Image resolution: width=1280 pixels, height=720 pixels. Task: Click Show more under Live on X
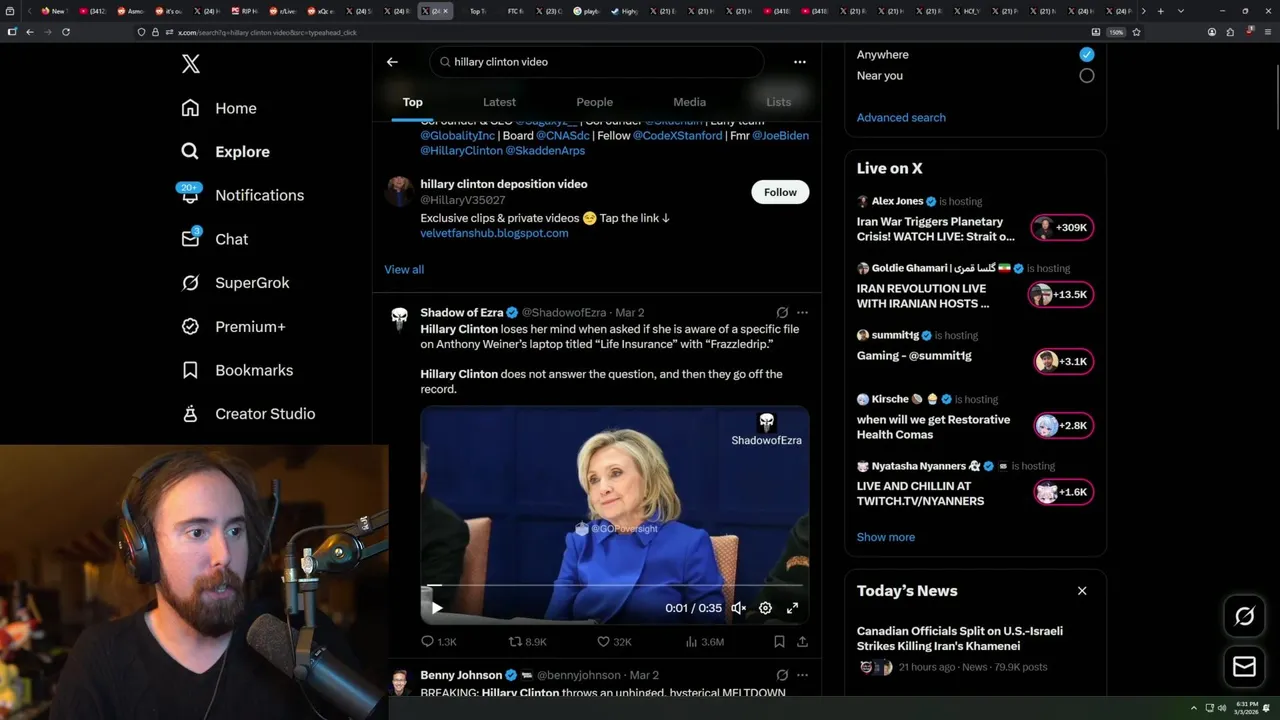coord(886,537)
